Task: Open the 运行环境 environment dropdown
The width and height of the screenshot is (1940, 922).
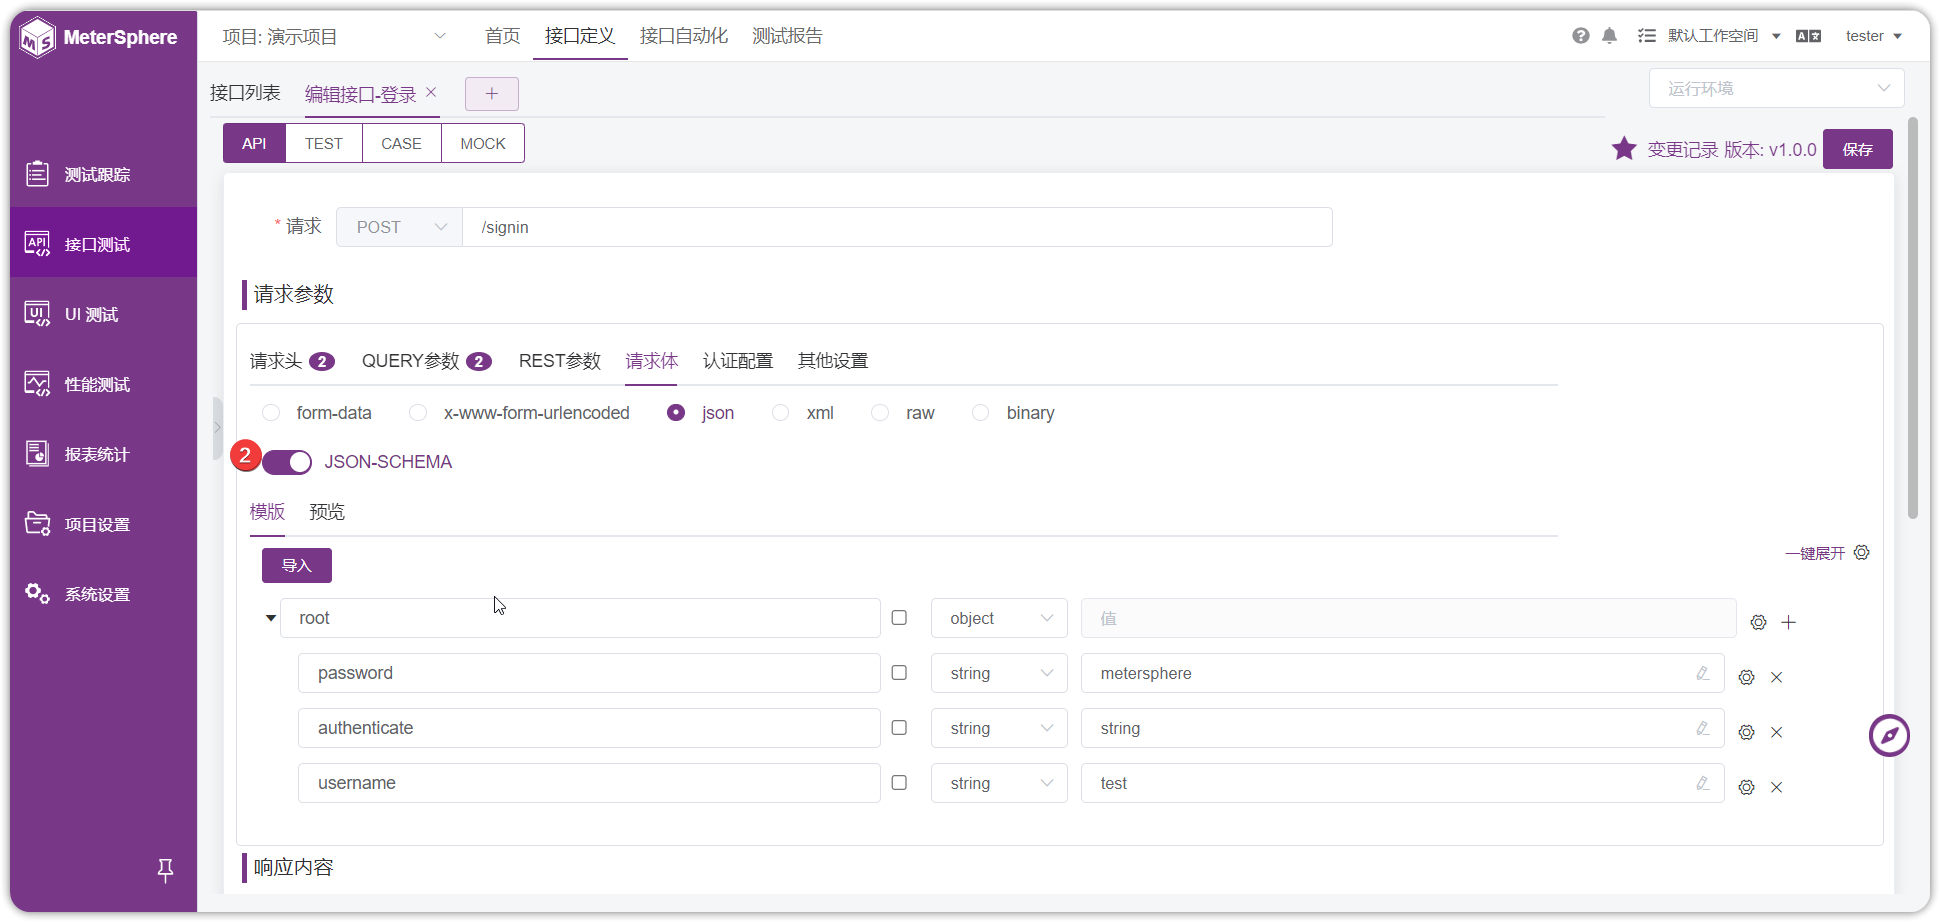Action: click(x=1776, y=88)
